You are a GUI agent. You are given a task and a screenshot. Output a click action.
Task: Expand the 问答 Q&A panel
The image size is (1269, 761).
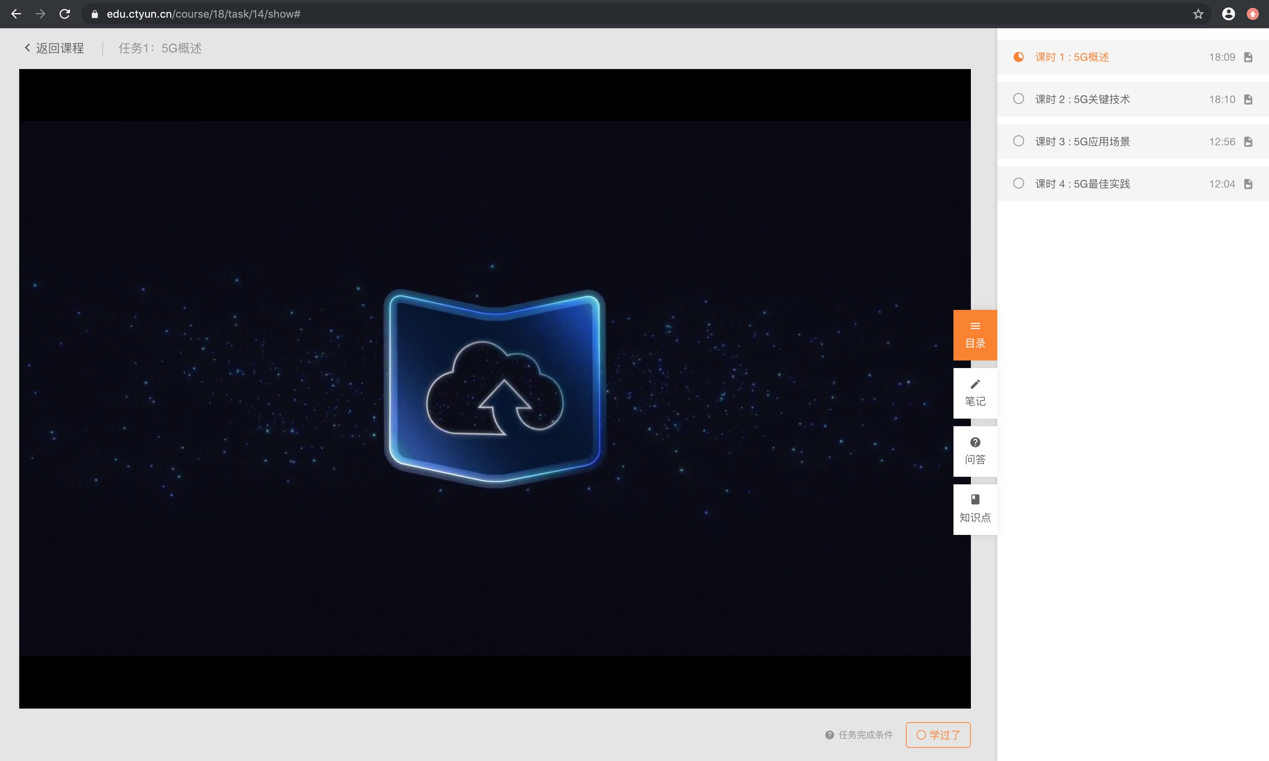[974, 451]
